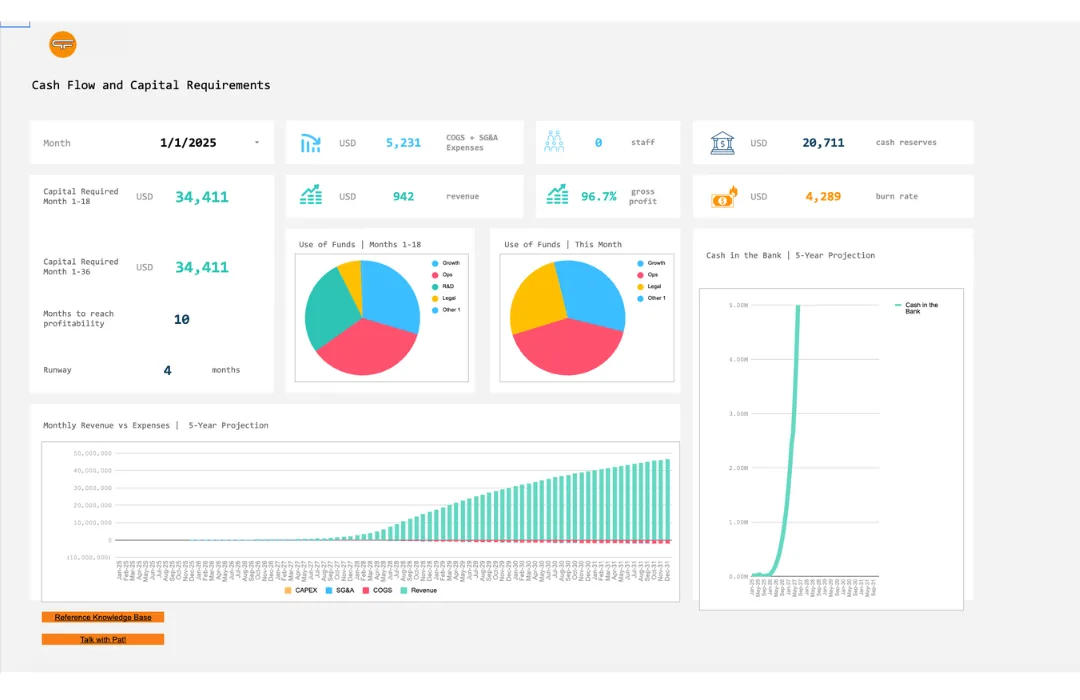Click the cash reserves label
This screenshot has width=1080, height=700.
pyautogui.click(x=906, y=143)
